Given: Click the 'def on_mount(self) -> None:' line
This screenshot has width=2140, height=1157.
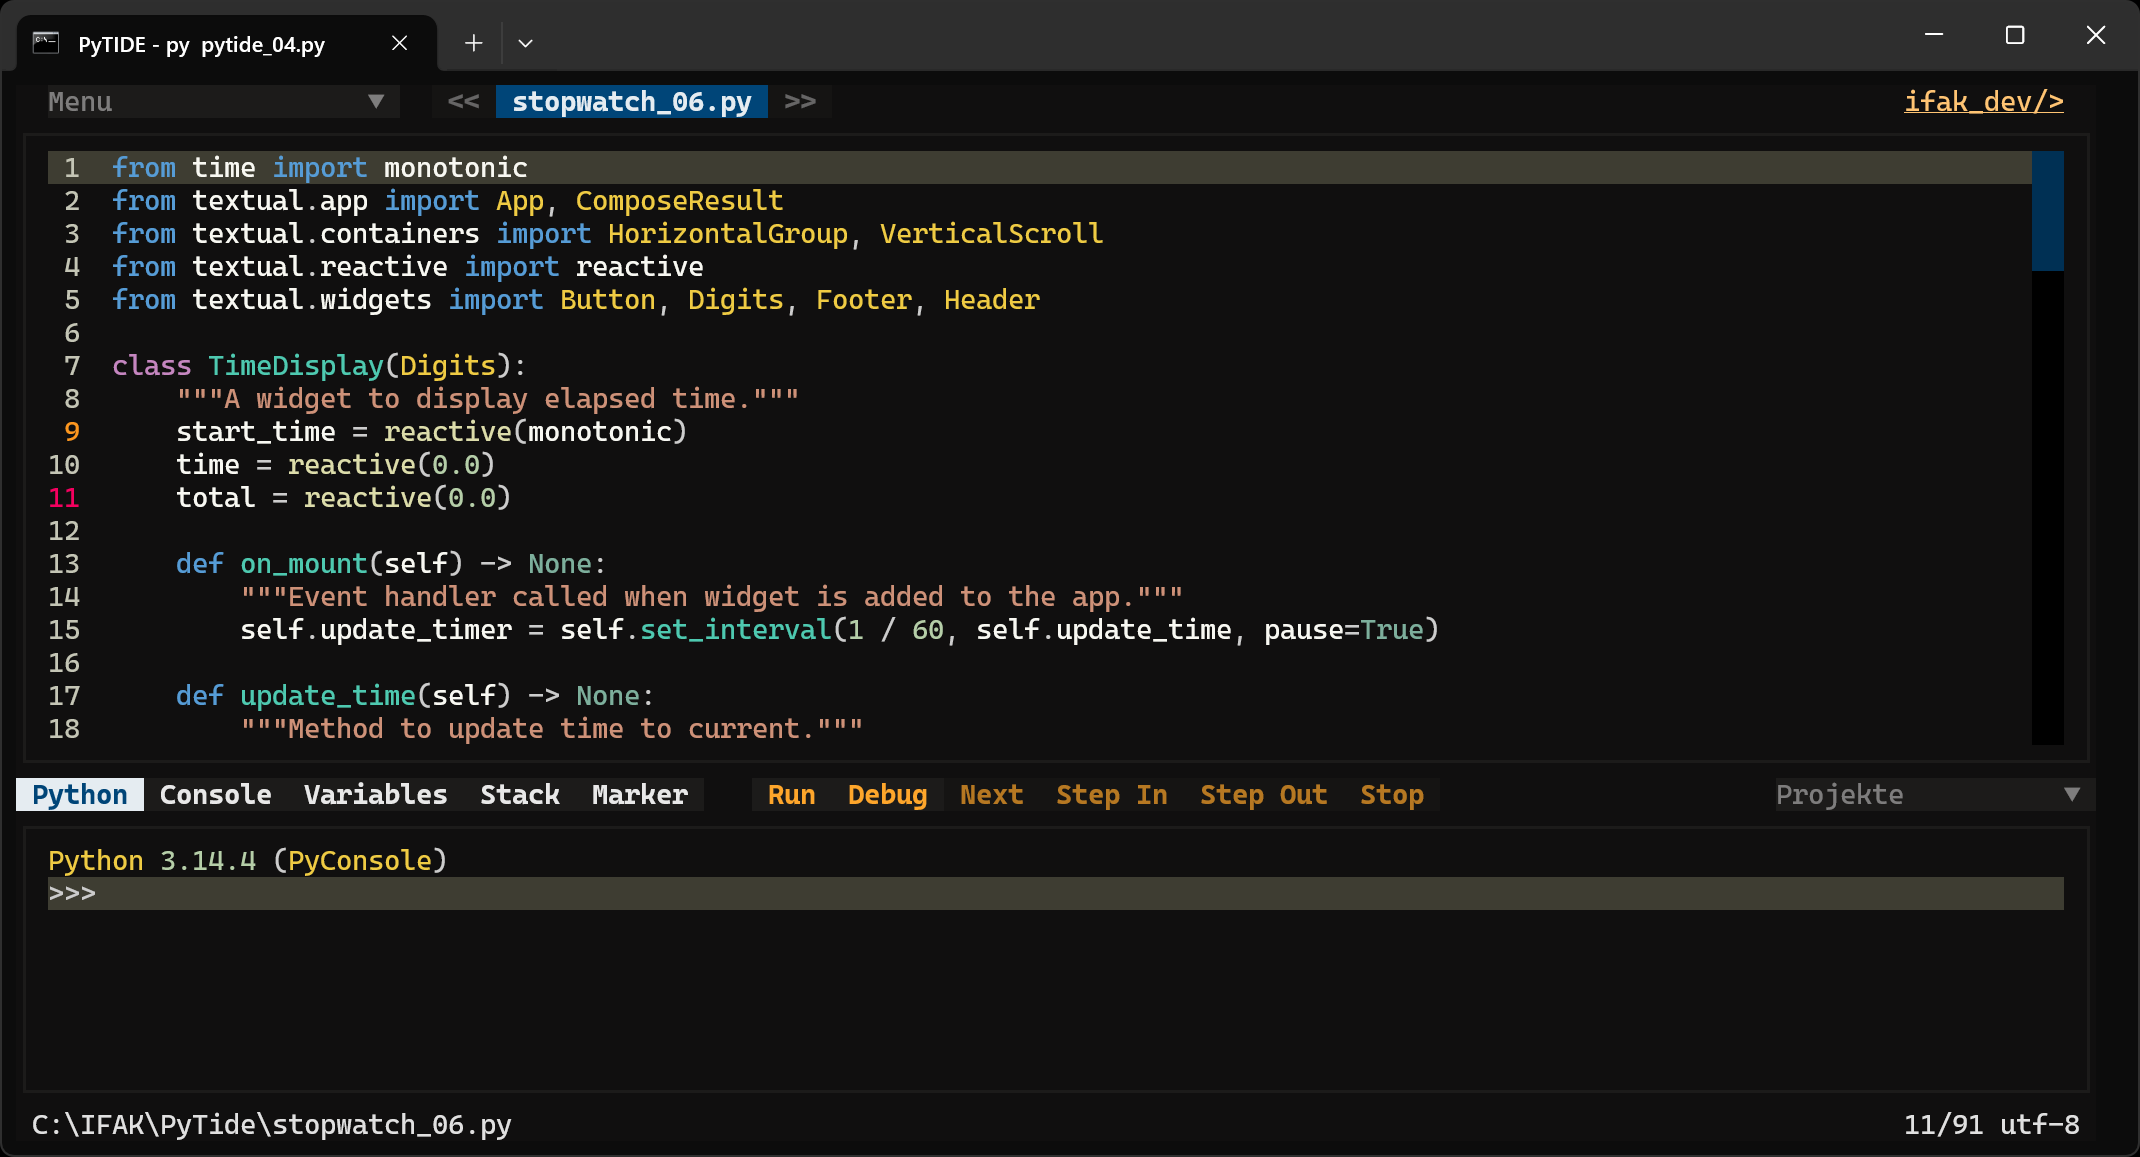Looking at the screenshot, I should pyautogui.click(x=391, y=563).
